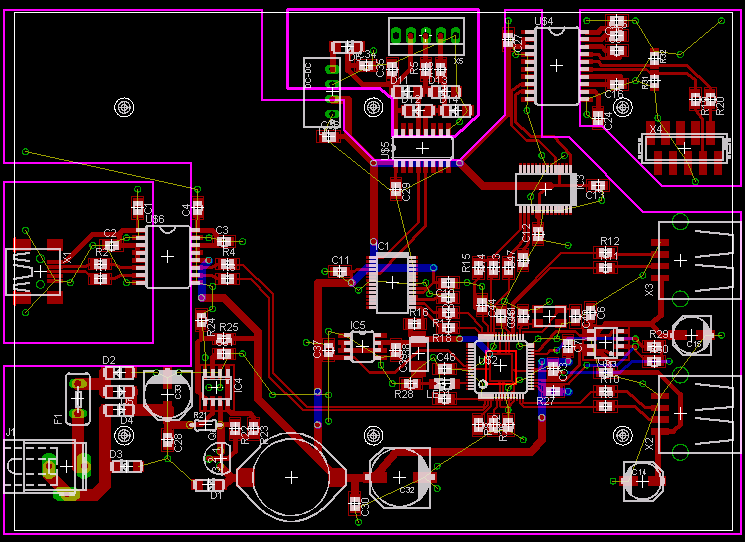Screen dimensions: 745x542
Task: Select the F1 fuse holder
Action: (x=78, y=399)
